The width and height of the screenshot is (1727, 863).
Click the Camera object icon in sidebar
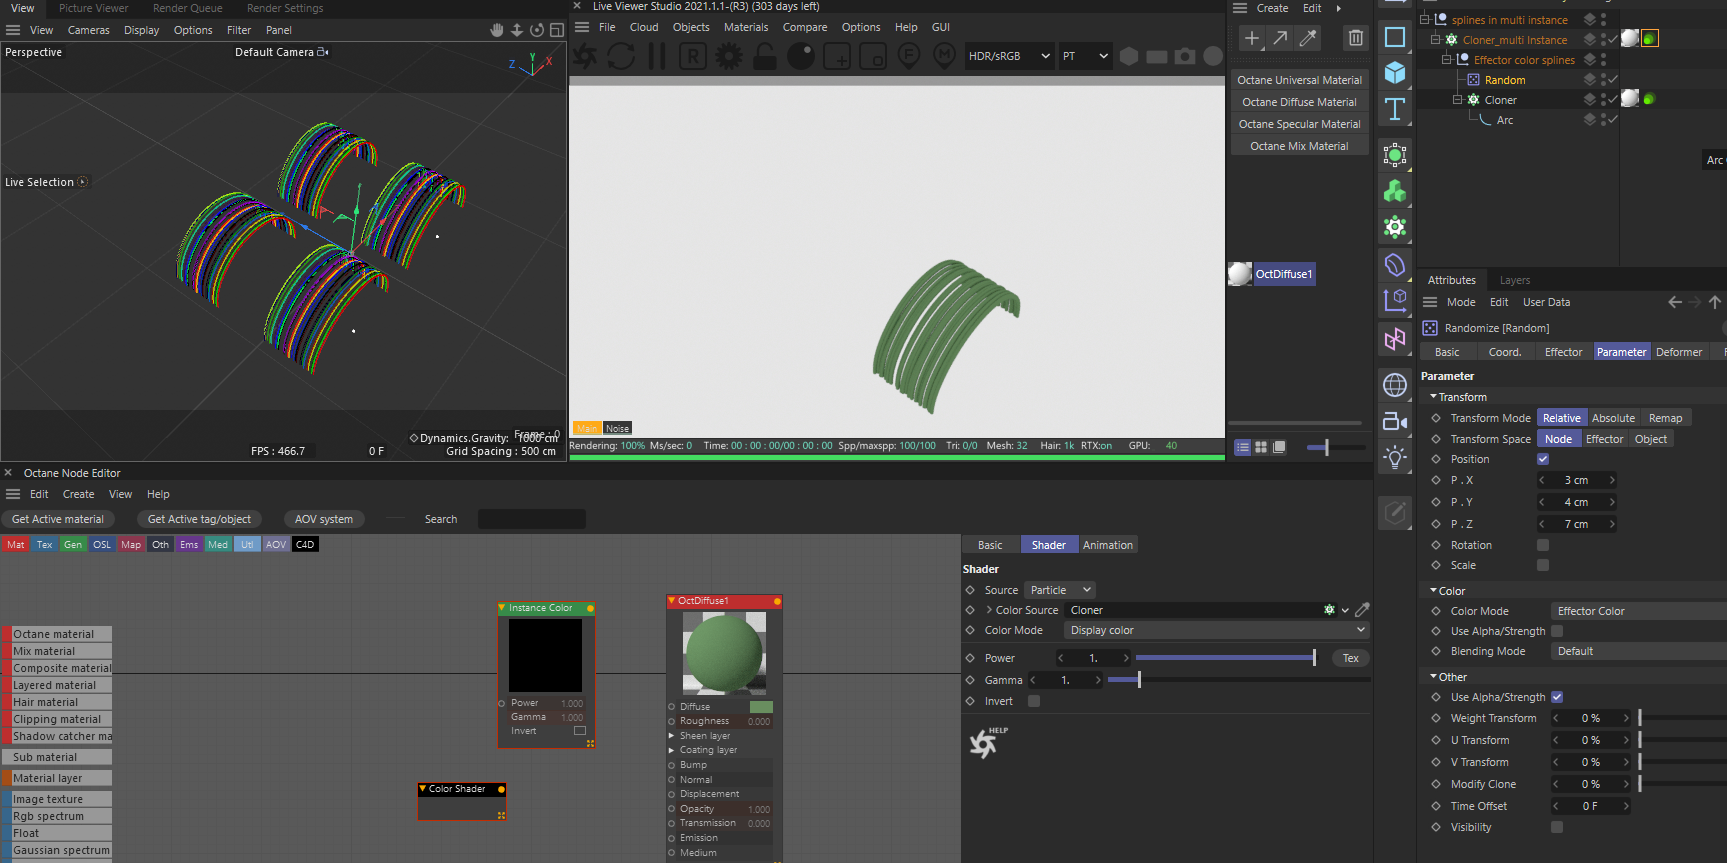point(1395,421)
